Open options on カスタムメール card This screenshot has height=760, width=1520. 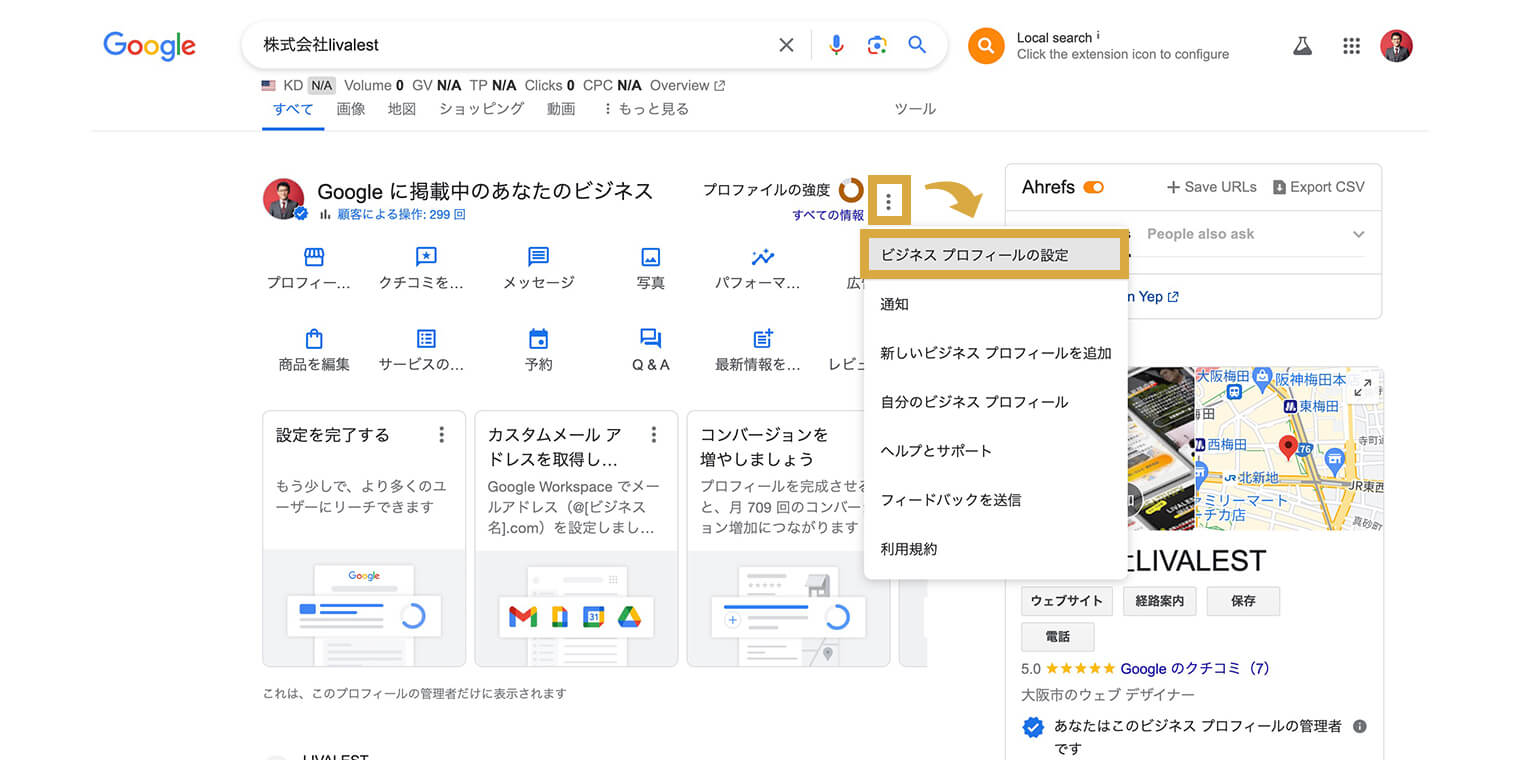(653, 435)
